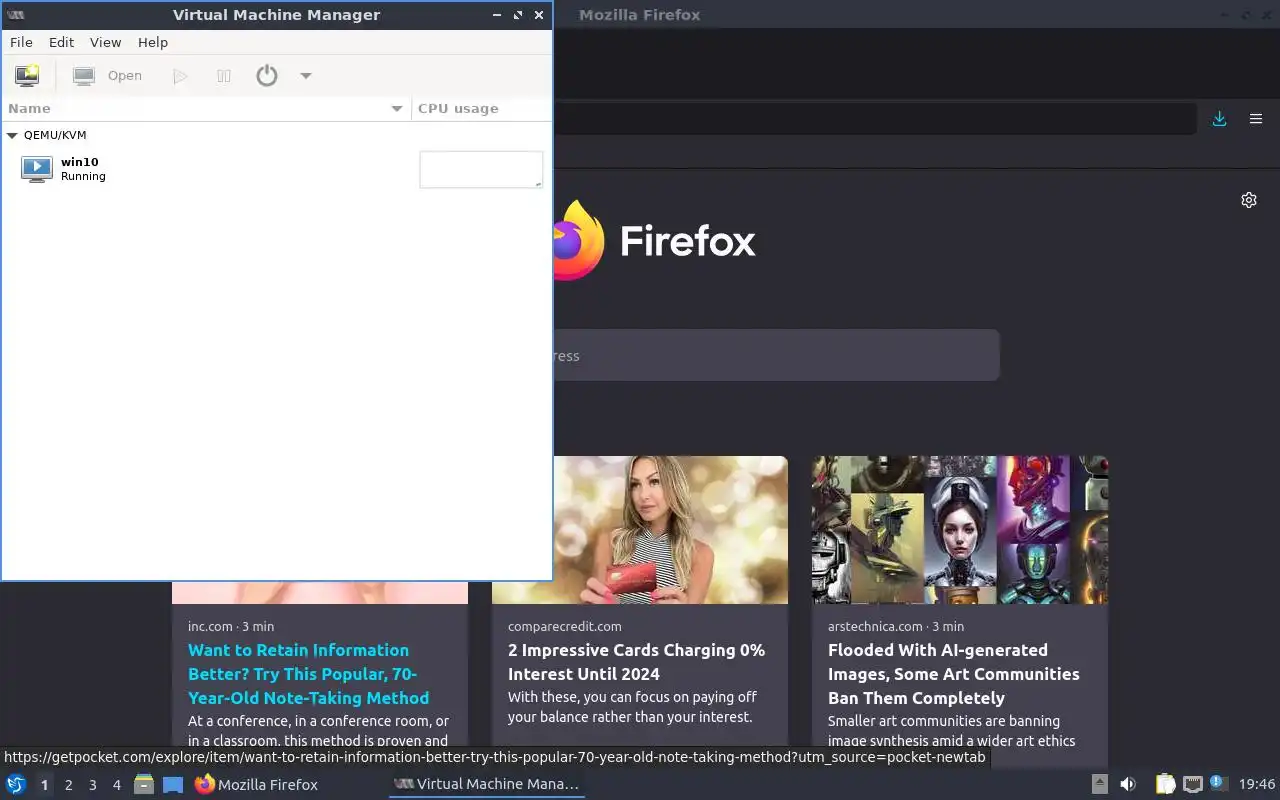
Task: Click the removable media eject tray icon
Action: (x=1099, y=785)
